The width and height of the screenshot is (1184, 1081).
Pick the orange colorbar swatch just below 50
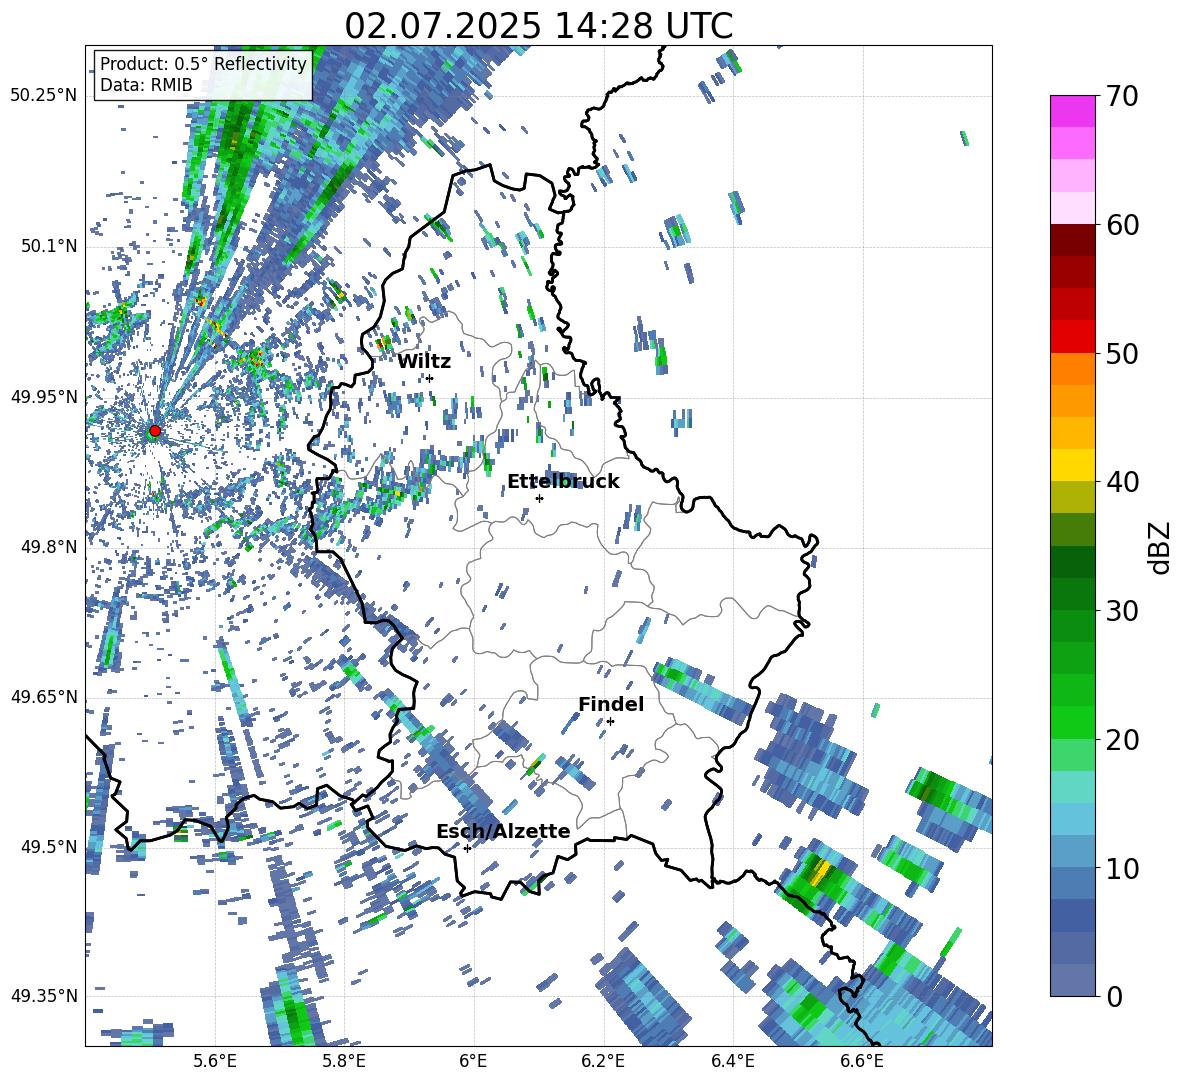tap(1072, 369)
